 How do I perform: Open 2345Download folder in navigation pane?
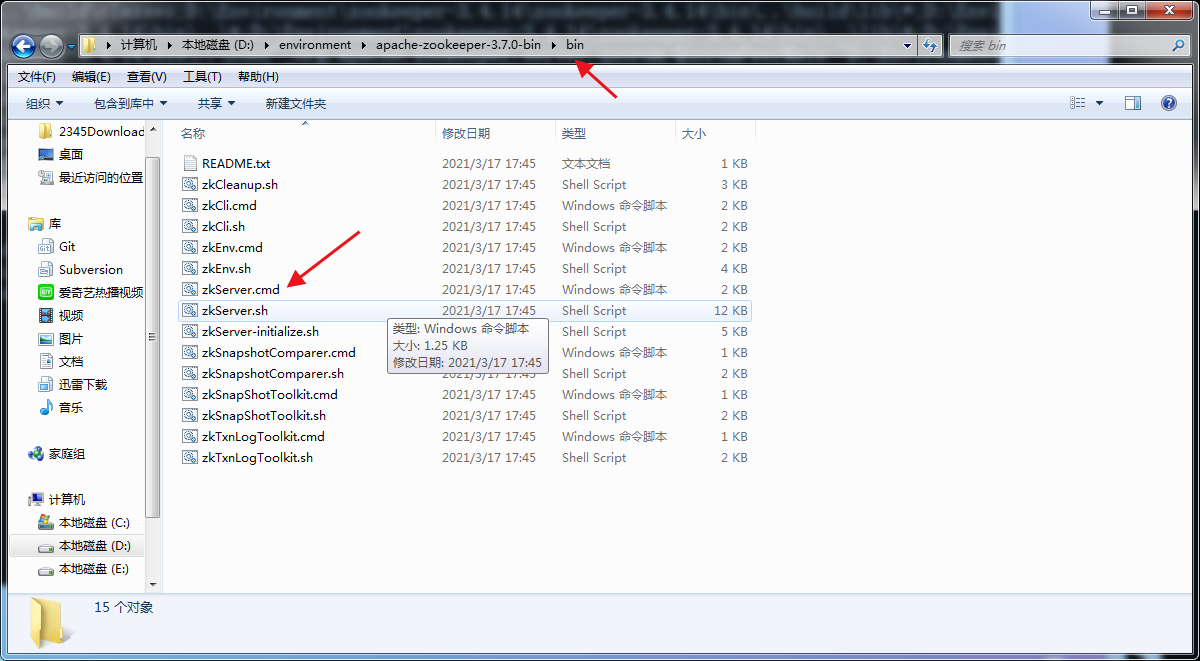coord(91,131)
